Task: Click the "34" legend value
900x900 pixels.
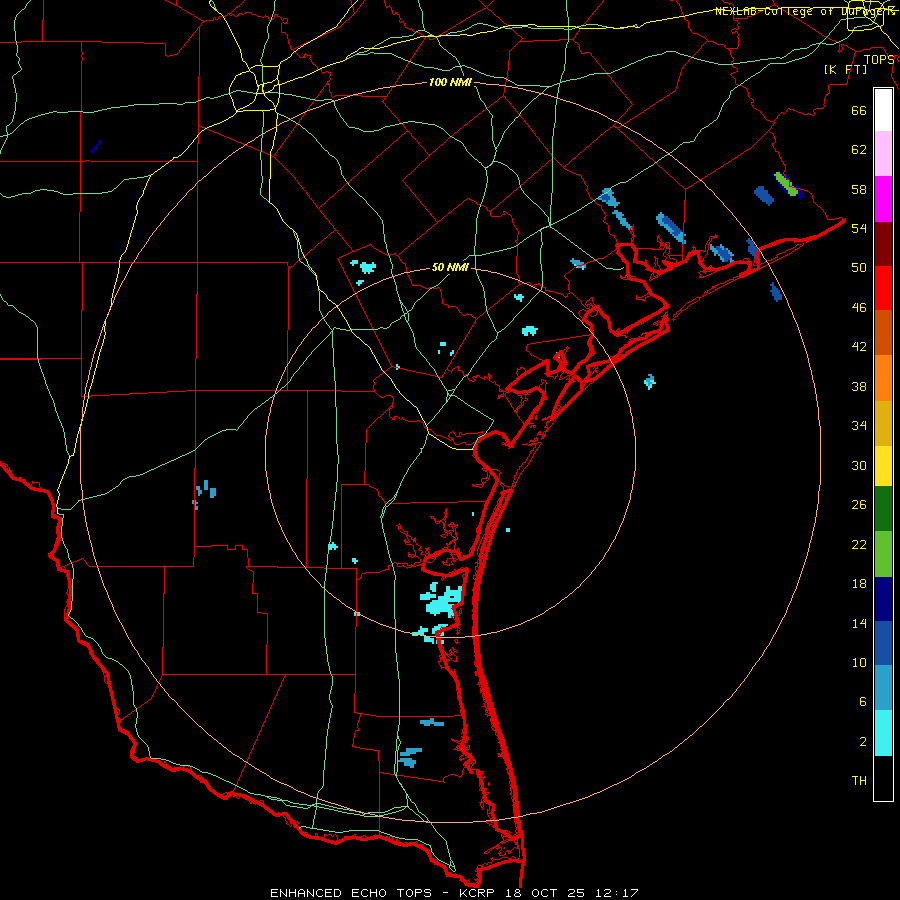Action: click(859, 426)
